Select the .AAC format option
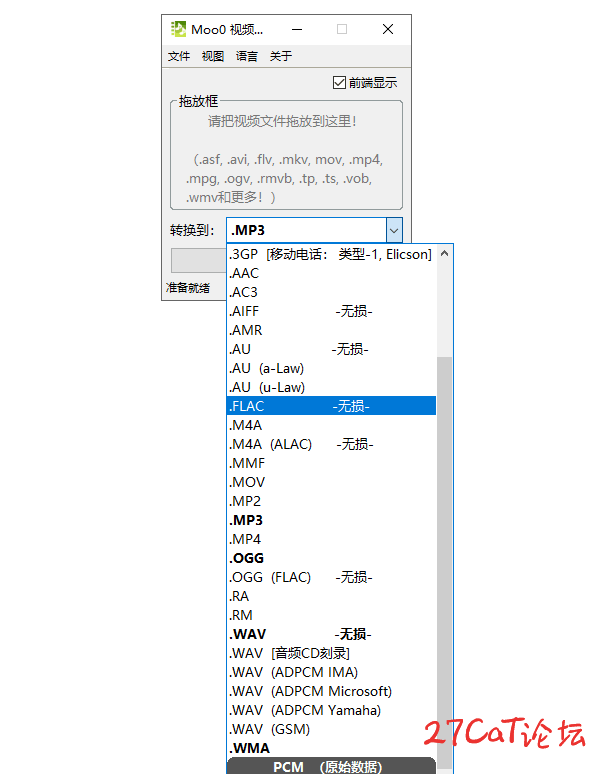The width and height of the screenshot is (601, 774). pyautogui.click(x=331, y=273)
